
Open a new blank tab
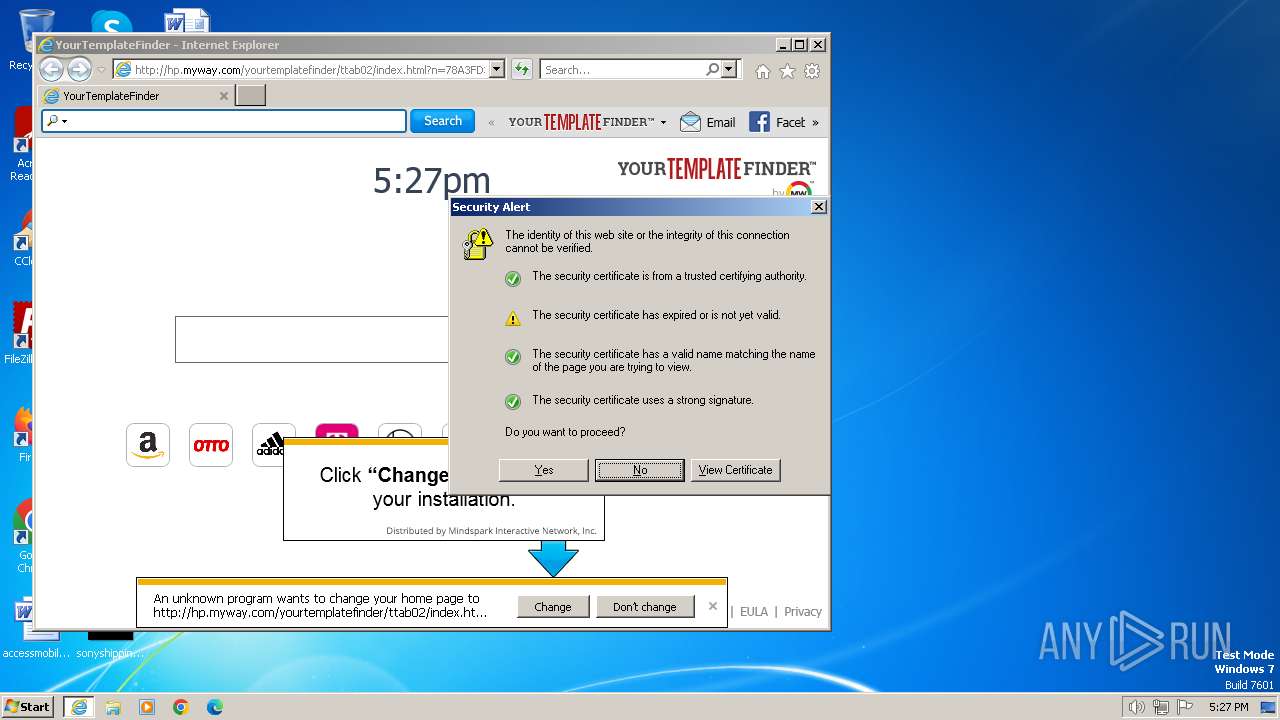tap(250, 96)
